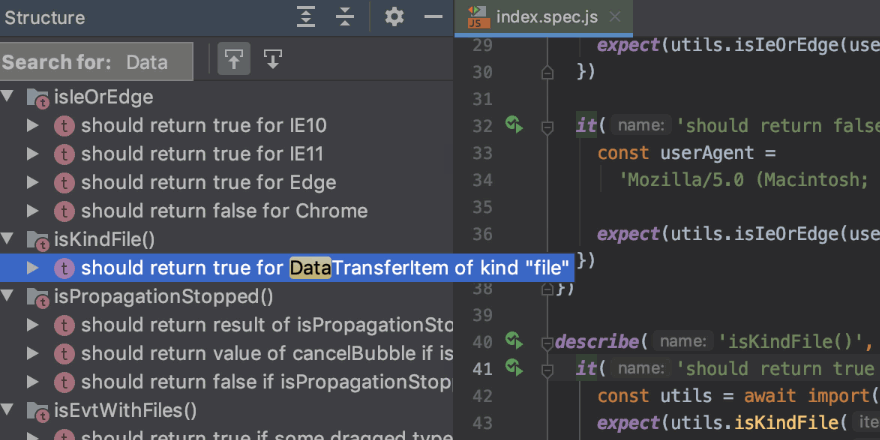Collapse it block fold marker line 41
Viewport: 880px width, 440px height.
tap(547, 370)
